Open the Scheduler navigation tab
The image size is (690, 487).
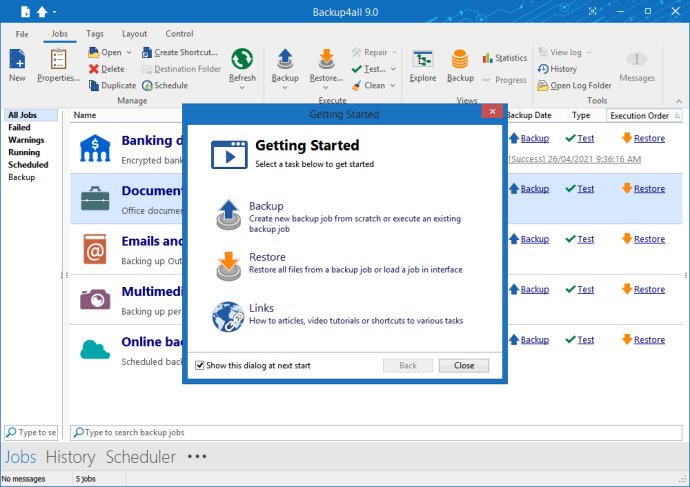tap(141, 457)
